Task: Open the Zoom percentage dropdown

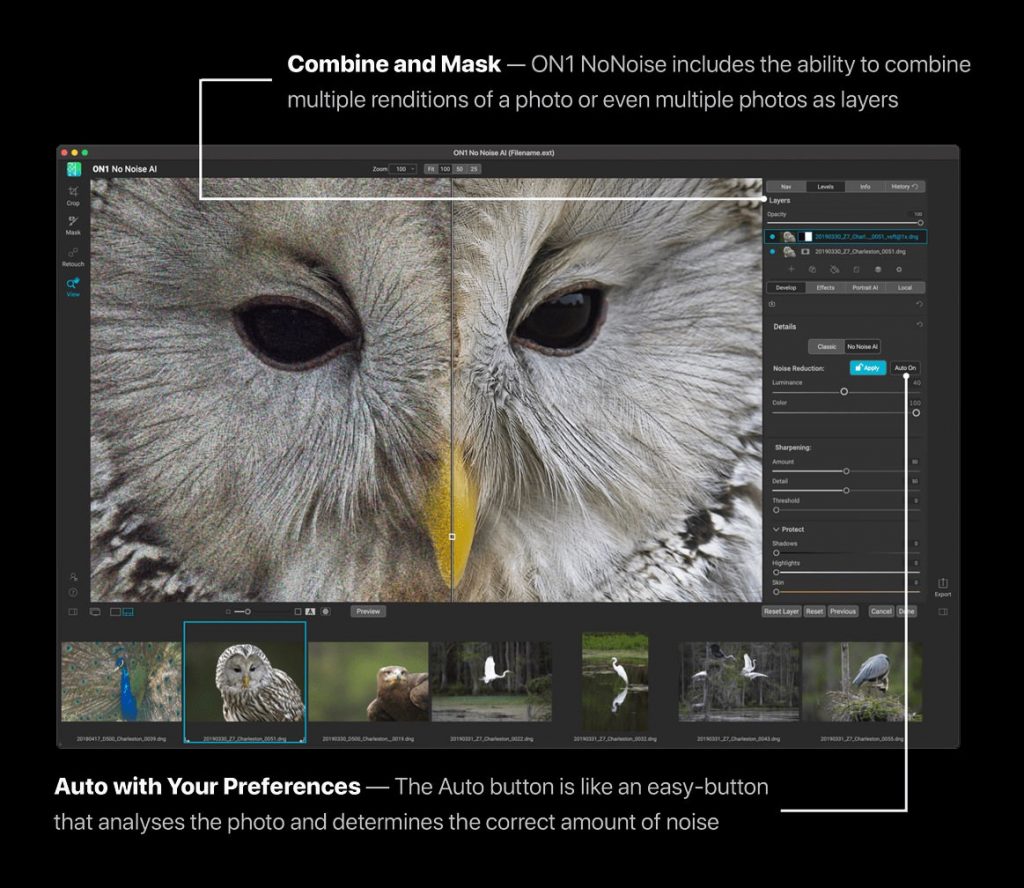Action: pyautogui.click(x=402, y=169)
